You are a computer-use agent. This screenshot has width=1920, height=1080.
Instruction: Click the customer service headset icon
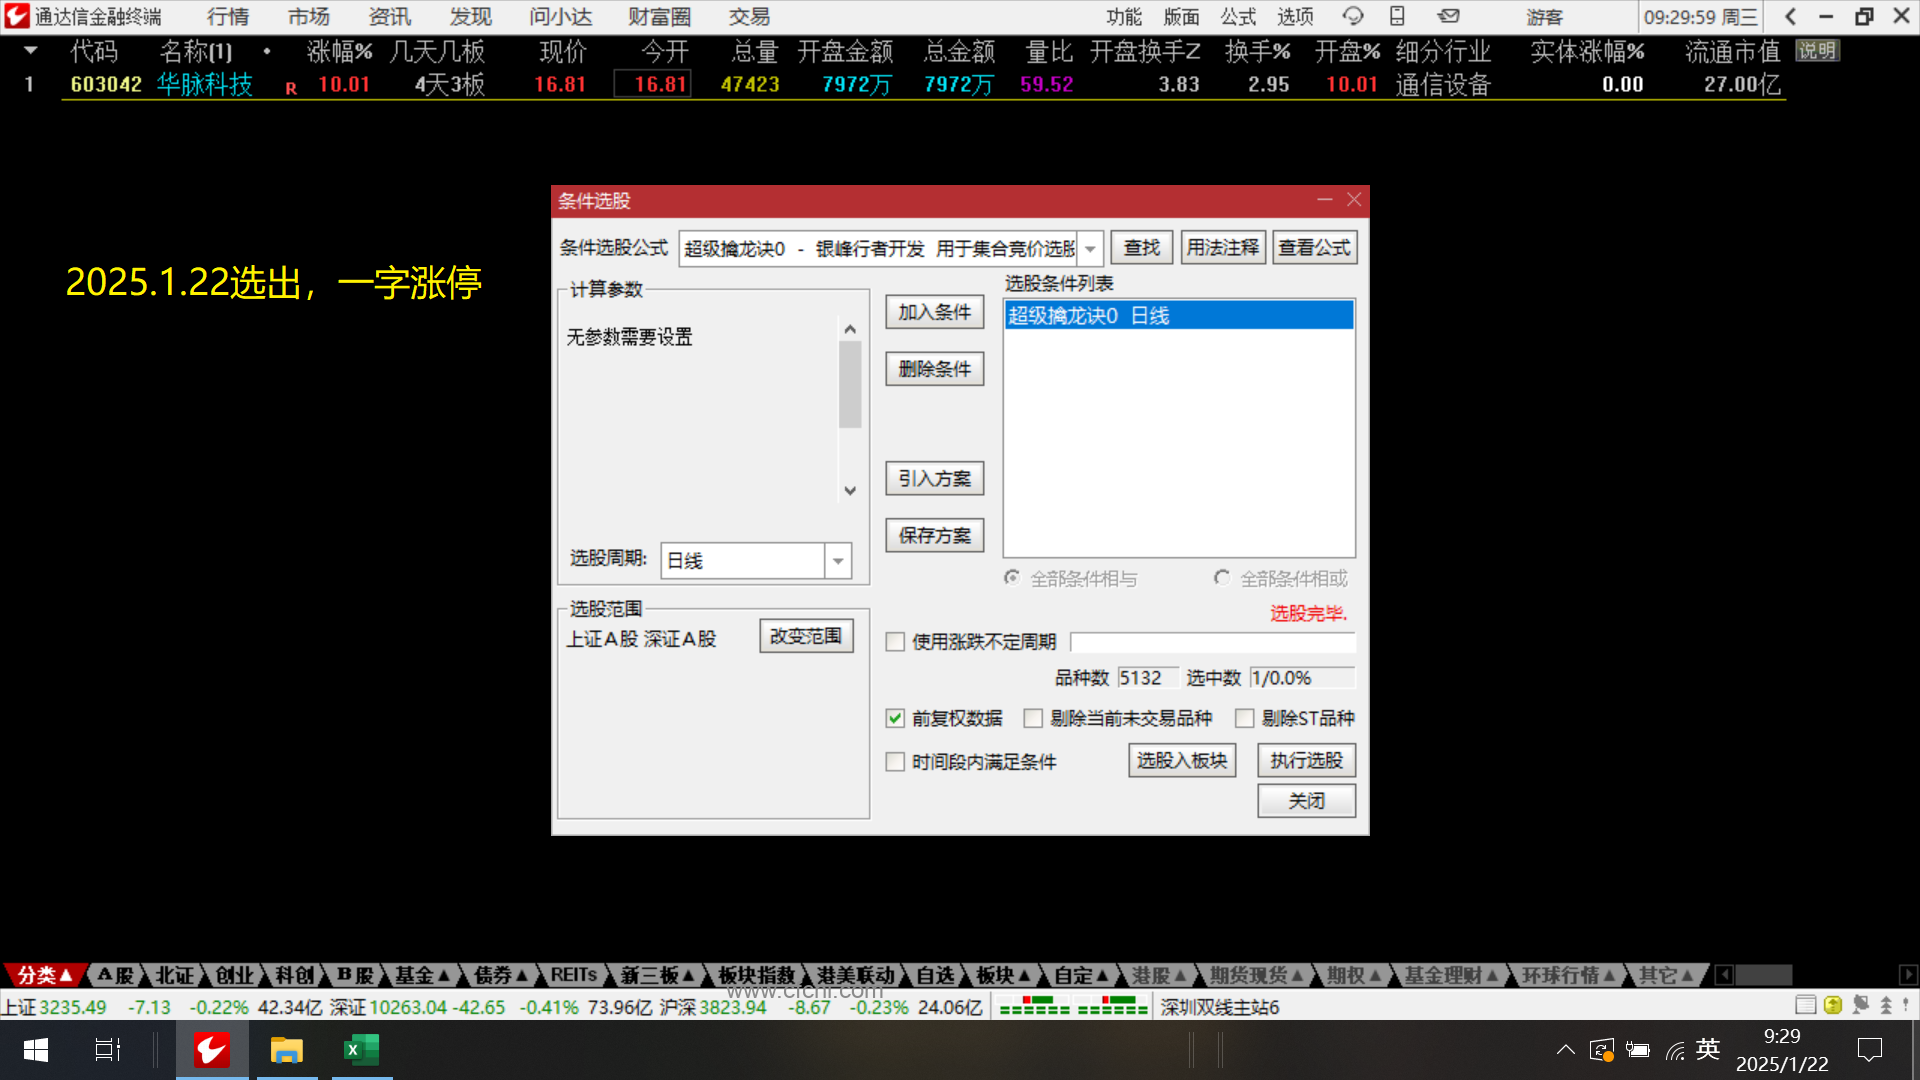point(1353,16)
